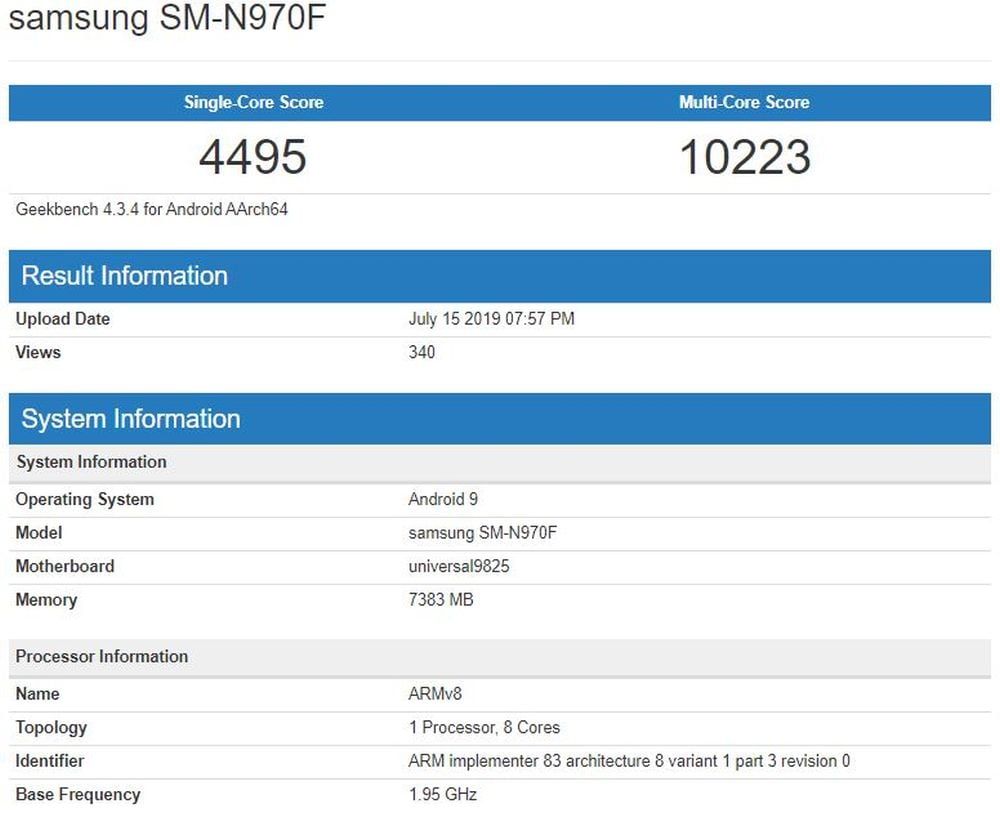1000x822 pixels.
Task: Click the Multi-Core Score header
Action: [744, 102]
